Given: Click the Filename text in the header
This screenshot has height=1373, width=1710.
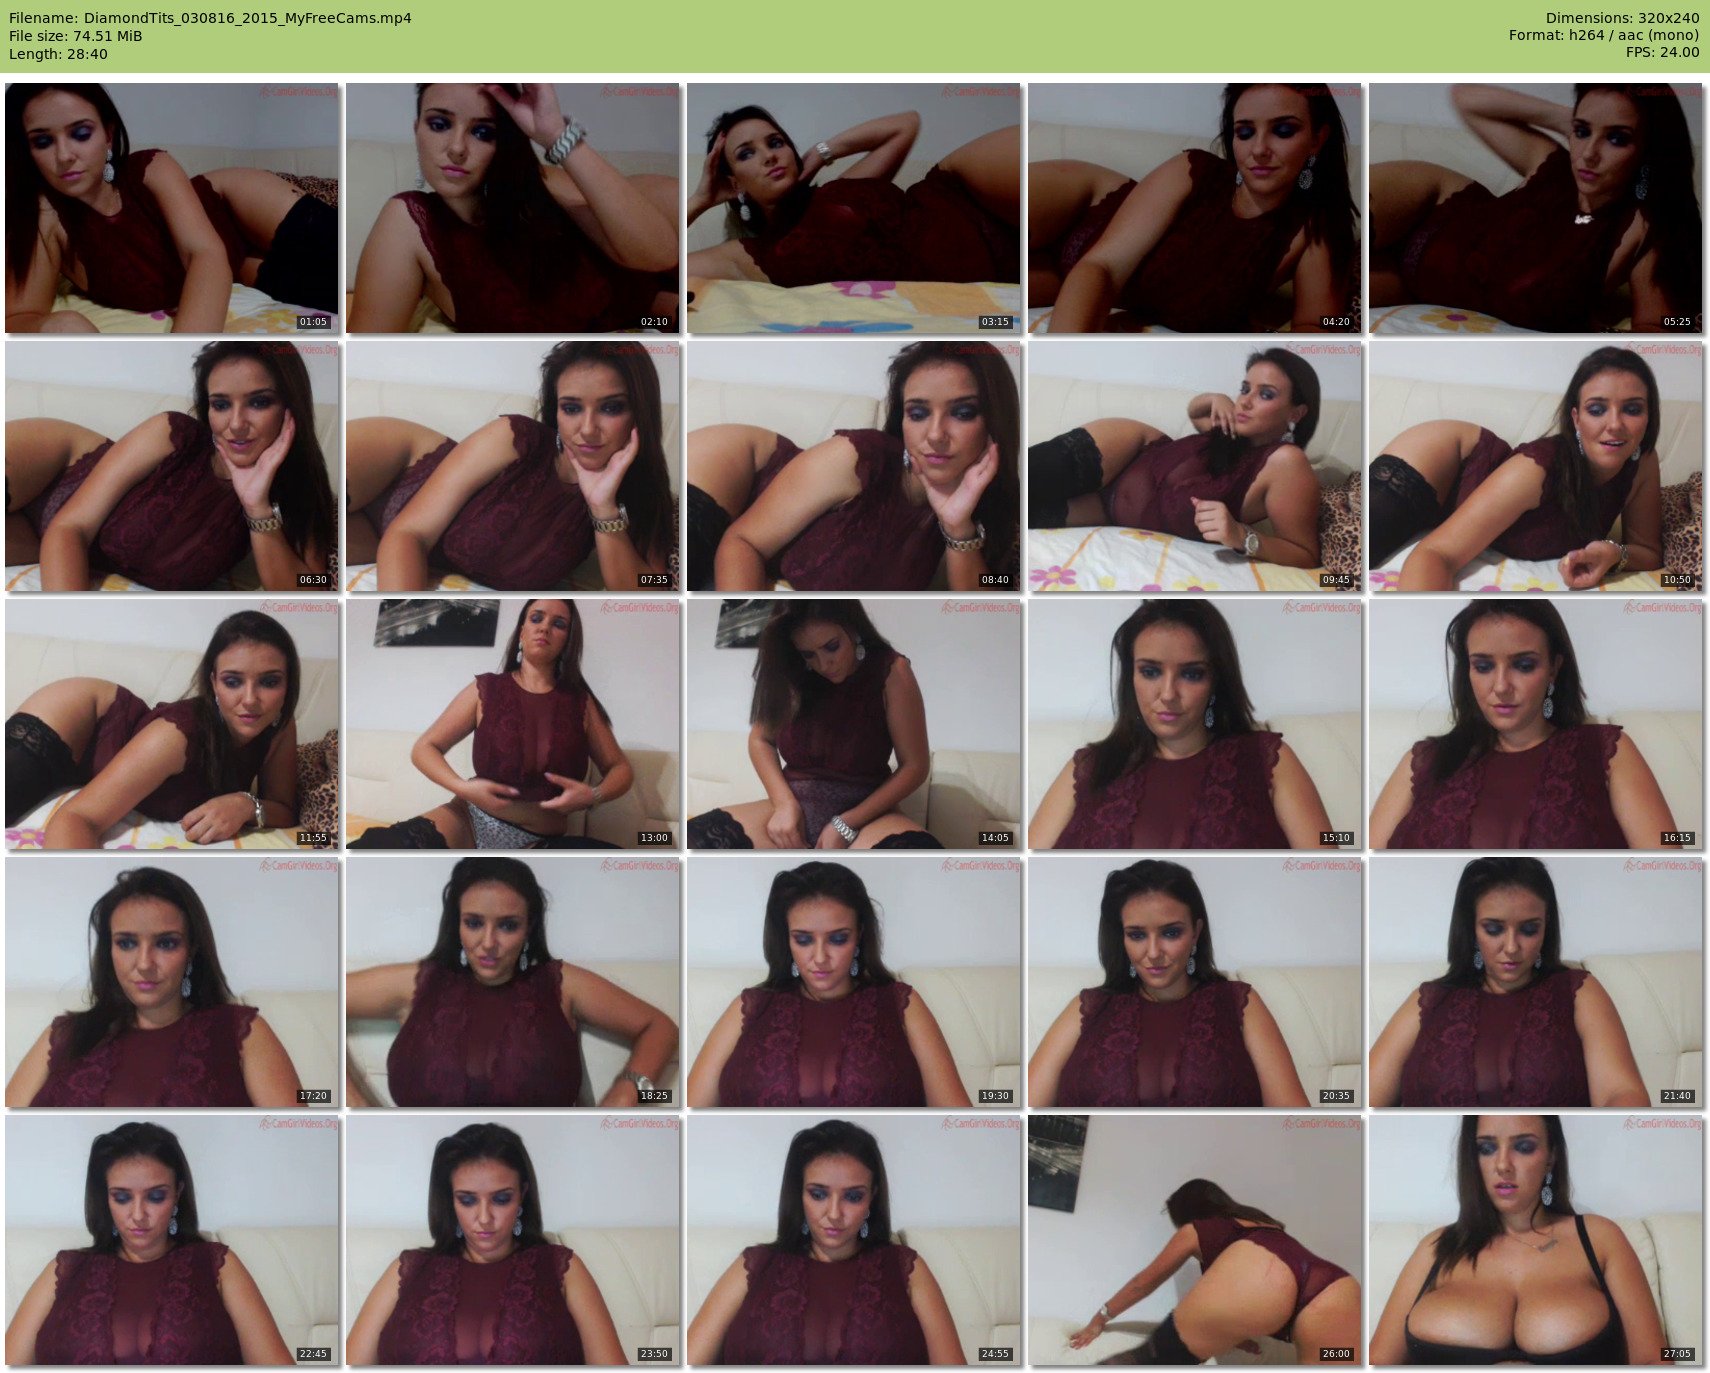Looking at the screenshot, I should [x=210, y=18].
